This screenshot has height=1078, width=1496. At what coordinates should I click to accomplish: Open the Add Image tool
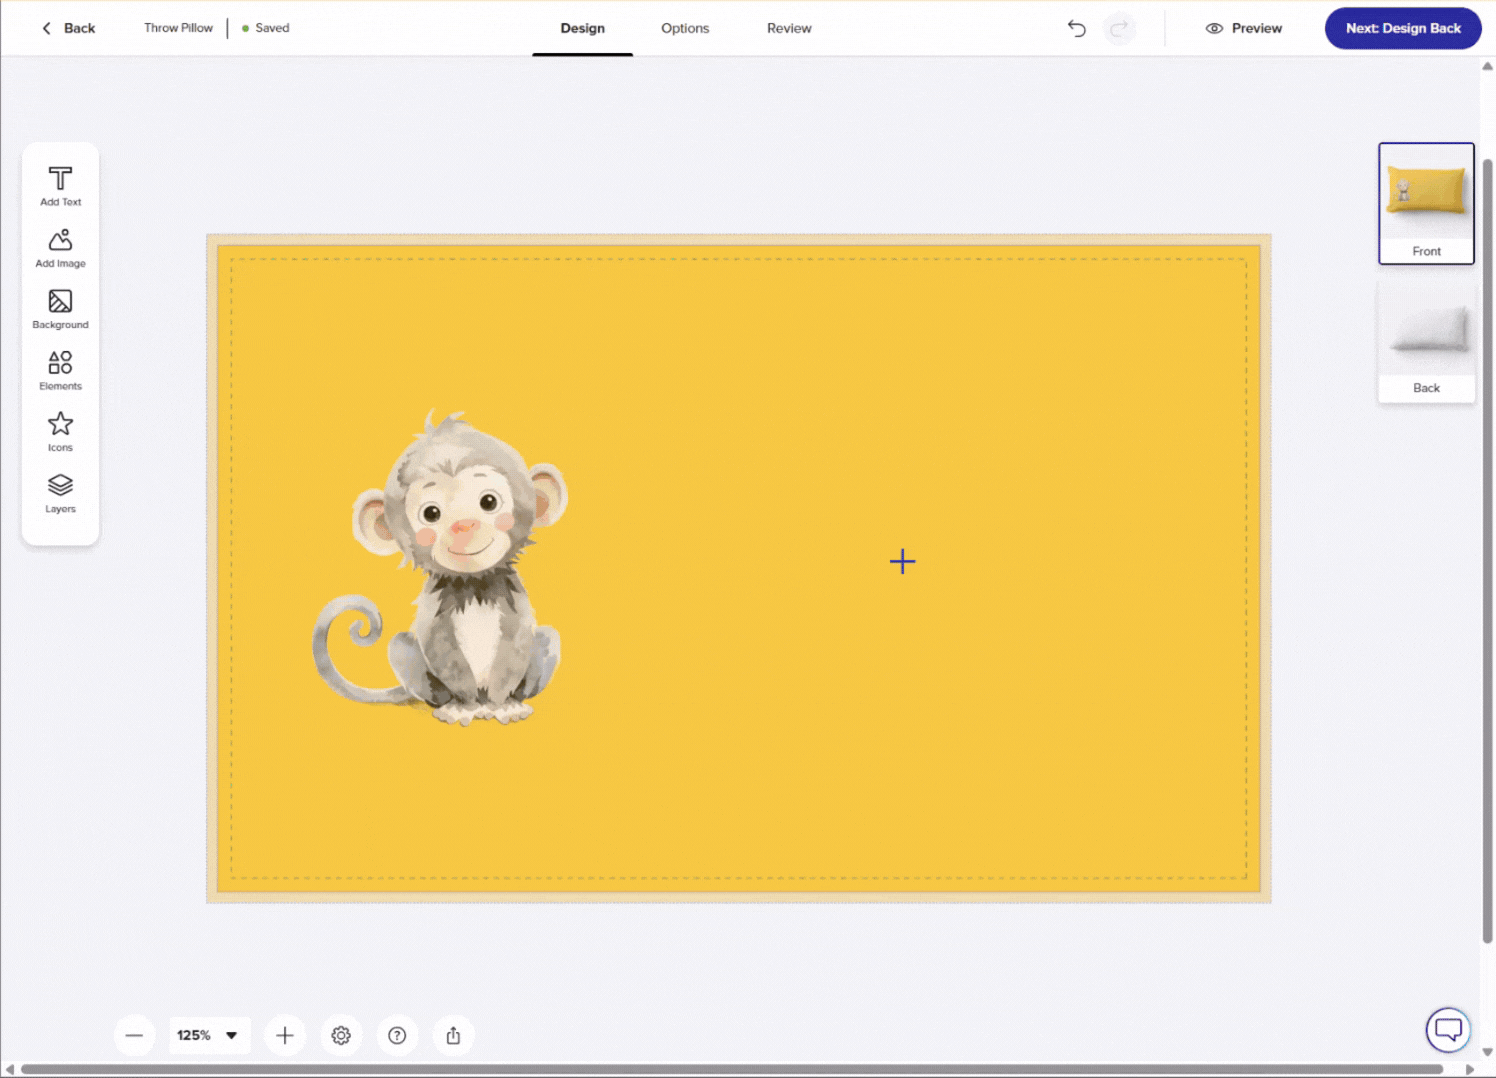pyautogui.click(x=60, y=248)
